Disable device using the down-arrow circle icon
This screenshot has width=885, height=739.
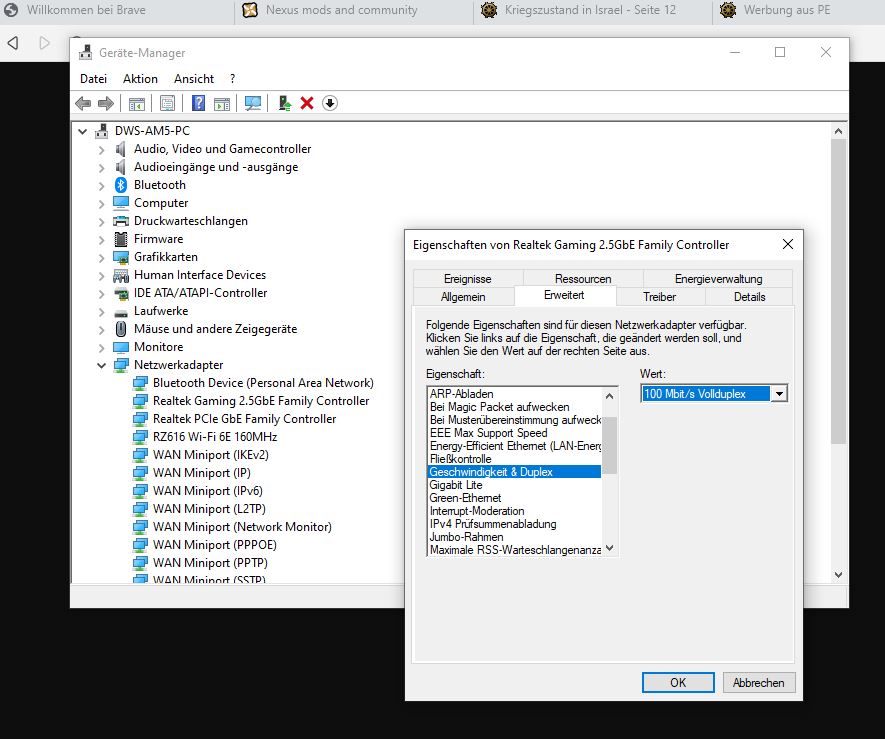(x=330, y=103)
